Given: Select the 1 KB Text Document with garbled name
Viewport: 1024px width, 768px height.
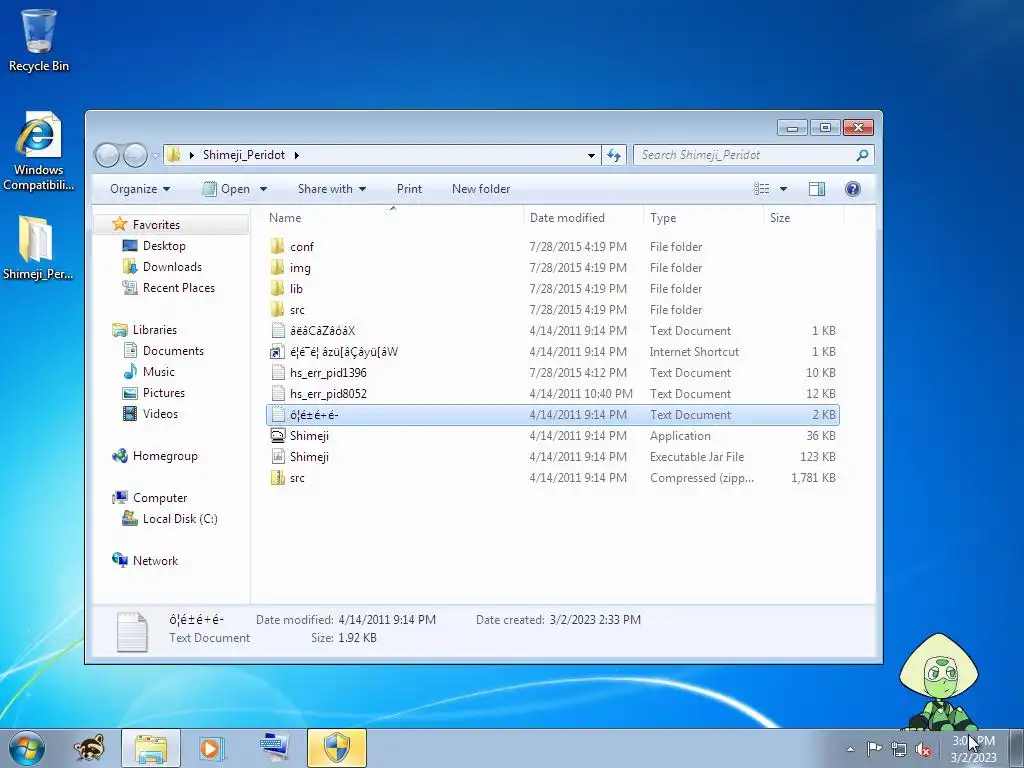Looking at the screenshot, I should click(x=552, y=331).
